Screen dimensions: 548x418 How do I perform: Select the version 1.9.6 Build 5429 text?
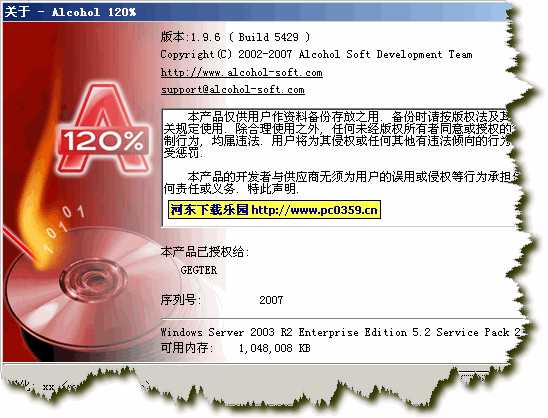(235, 37)
